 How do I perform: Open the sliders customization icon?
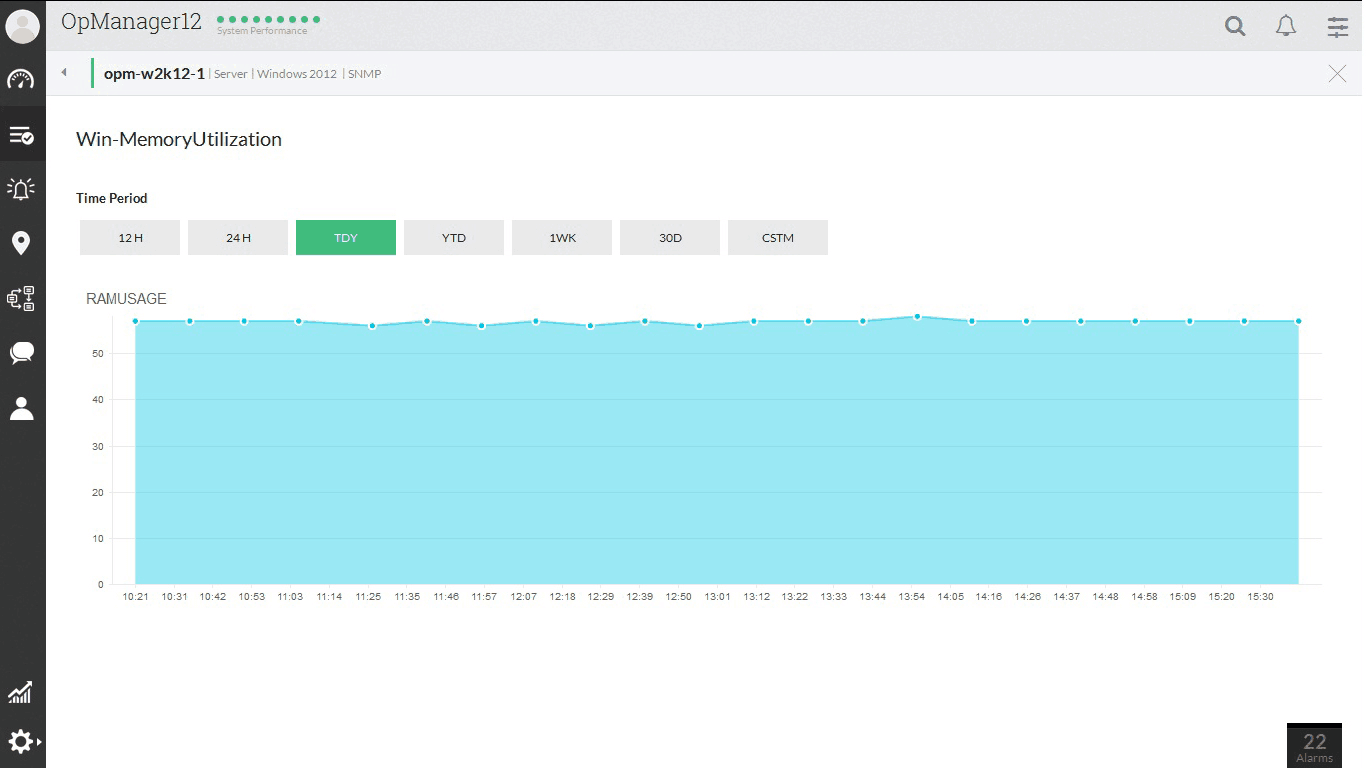tap(1338, 27)
